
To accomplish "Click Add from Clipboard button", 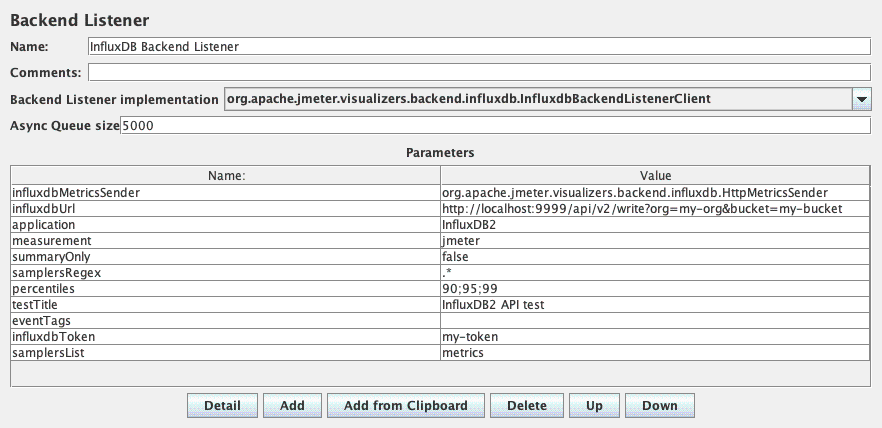I will tap(405, 406).
